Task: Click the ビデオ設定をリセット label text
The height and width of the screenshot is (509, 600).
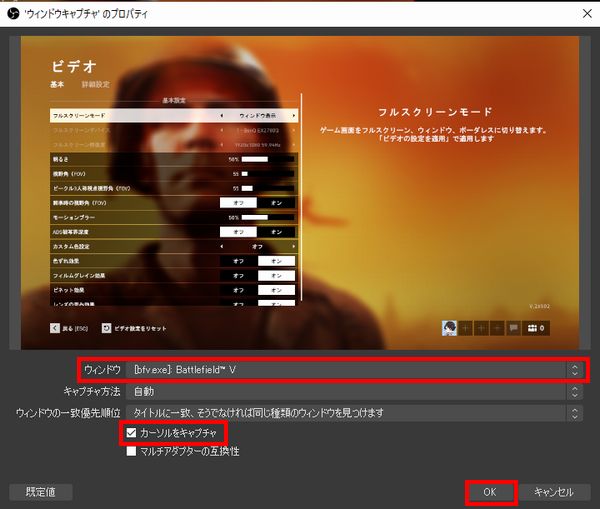Action: 140,328
